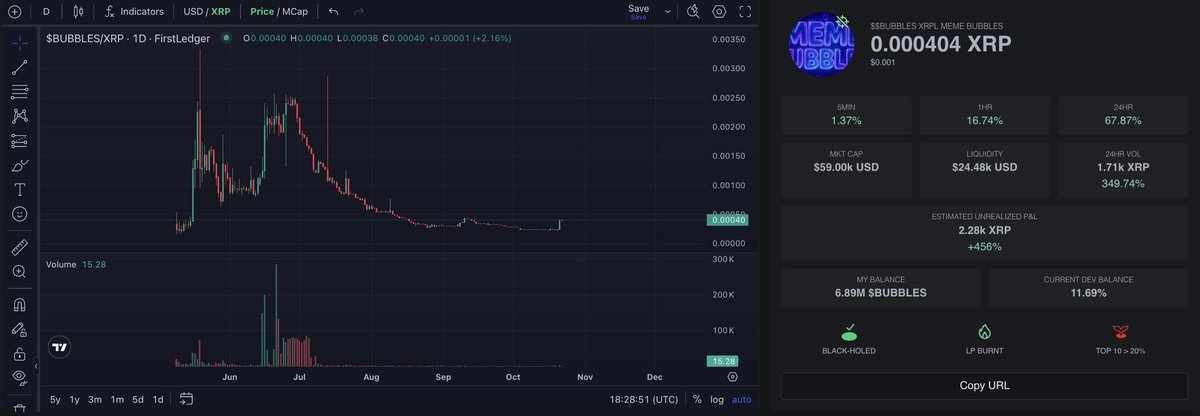
Task: Click the 5MIN 1.37% stat card
Action: tap(846, 115)
